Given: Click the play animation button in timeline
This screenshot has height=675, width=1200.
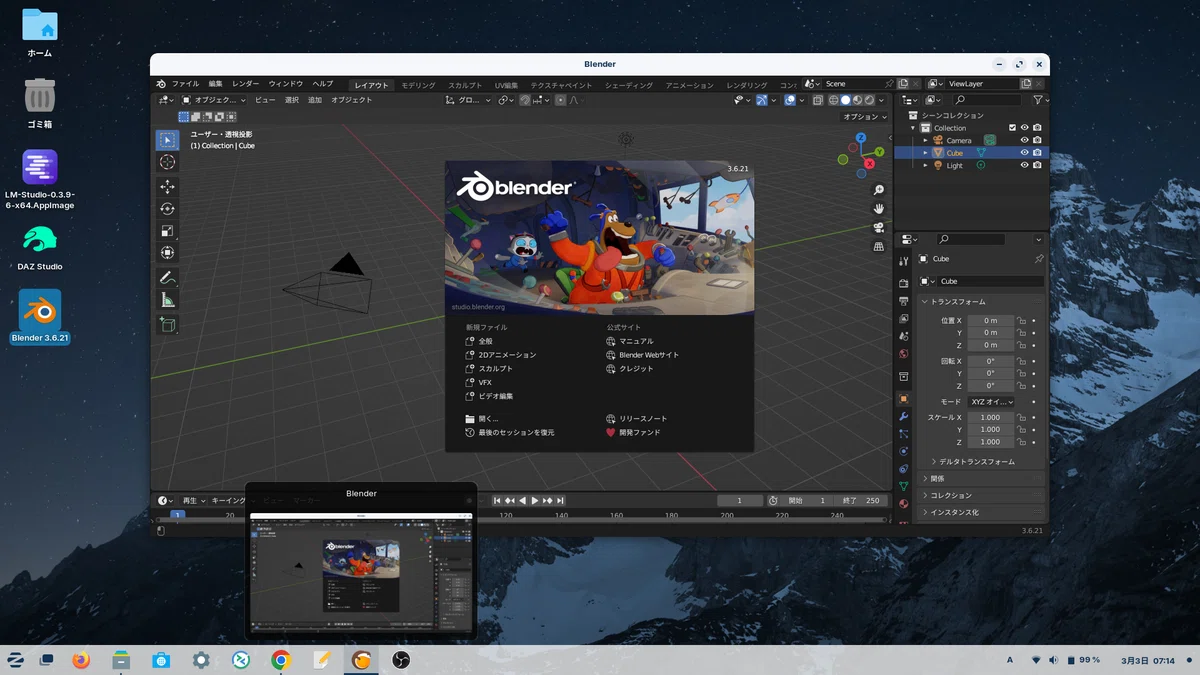Looking at the screenshot, I should click(535, 500).
